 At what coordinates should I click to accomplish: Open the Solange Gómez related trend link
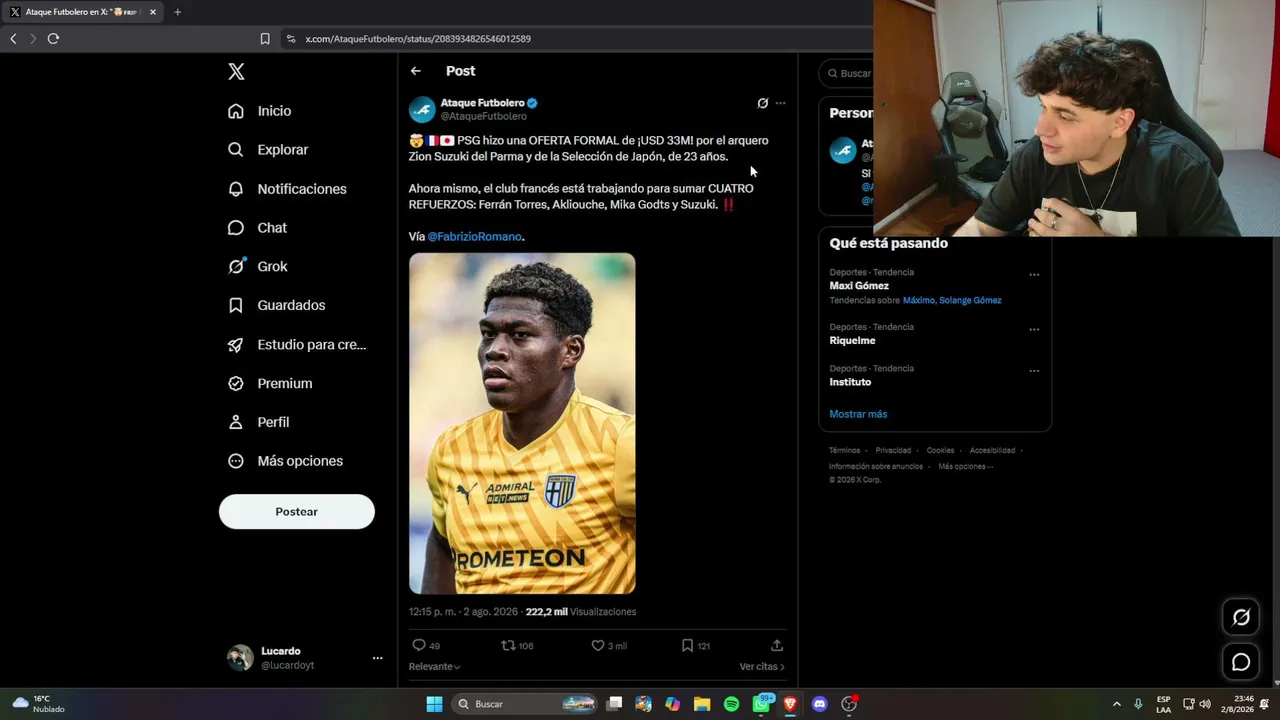click(970, 300)
